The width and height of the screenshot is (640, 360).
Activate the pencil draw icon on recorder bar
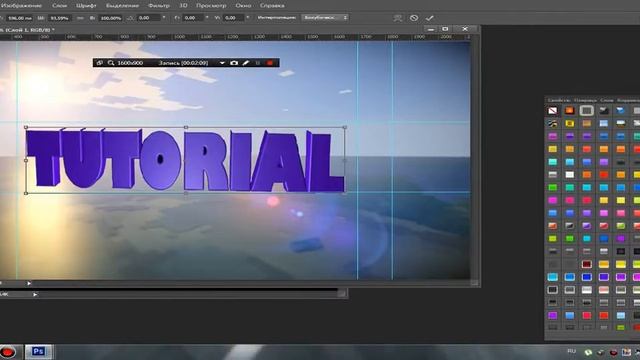pyautogui.click(x=246, y=63)
